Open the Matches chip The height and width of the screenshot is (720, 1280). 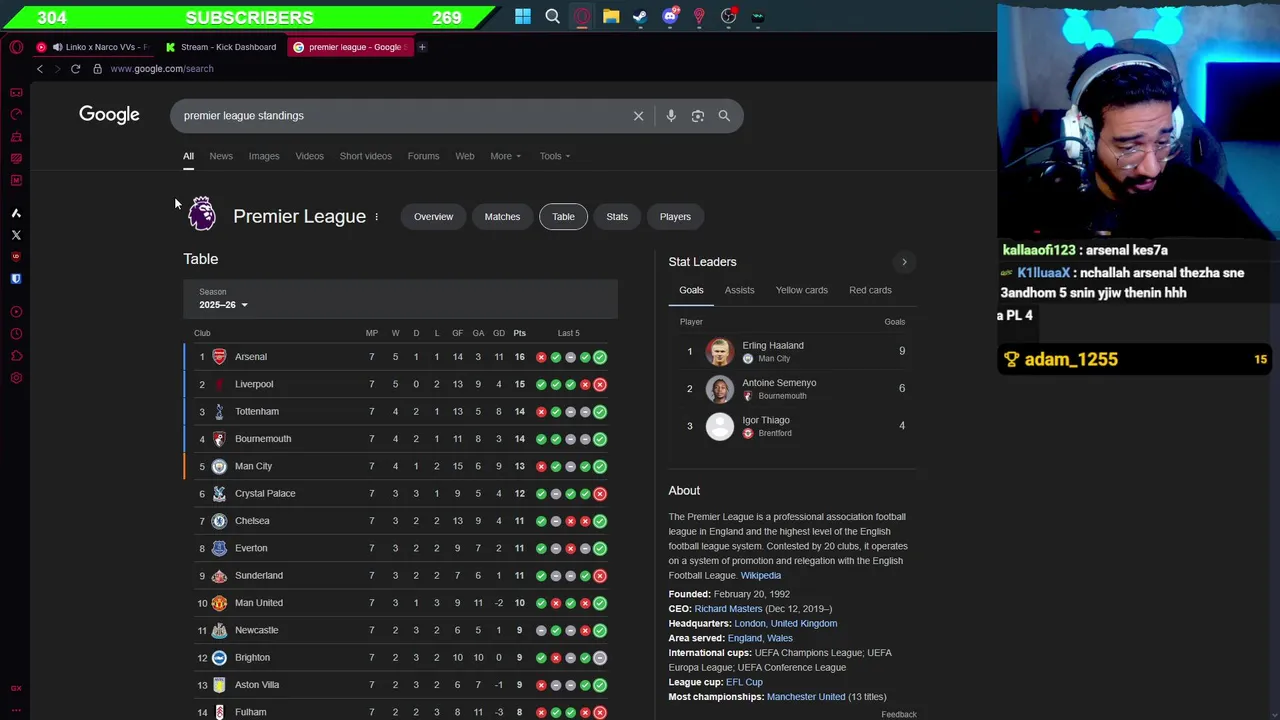(x=502, y=217)
